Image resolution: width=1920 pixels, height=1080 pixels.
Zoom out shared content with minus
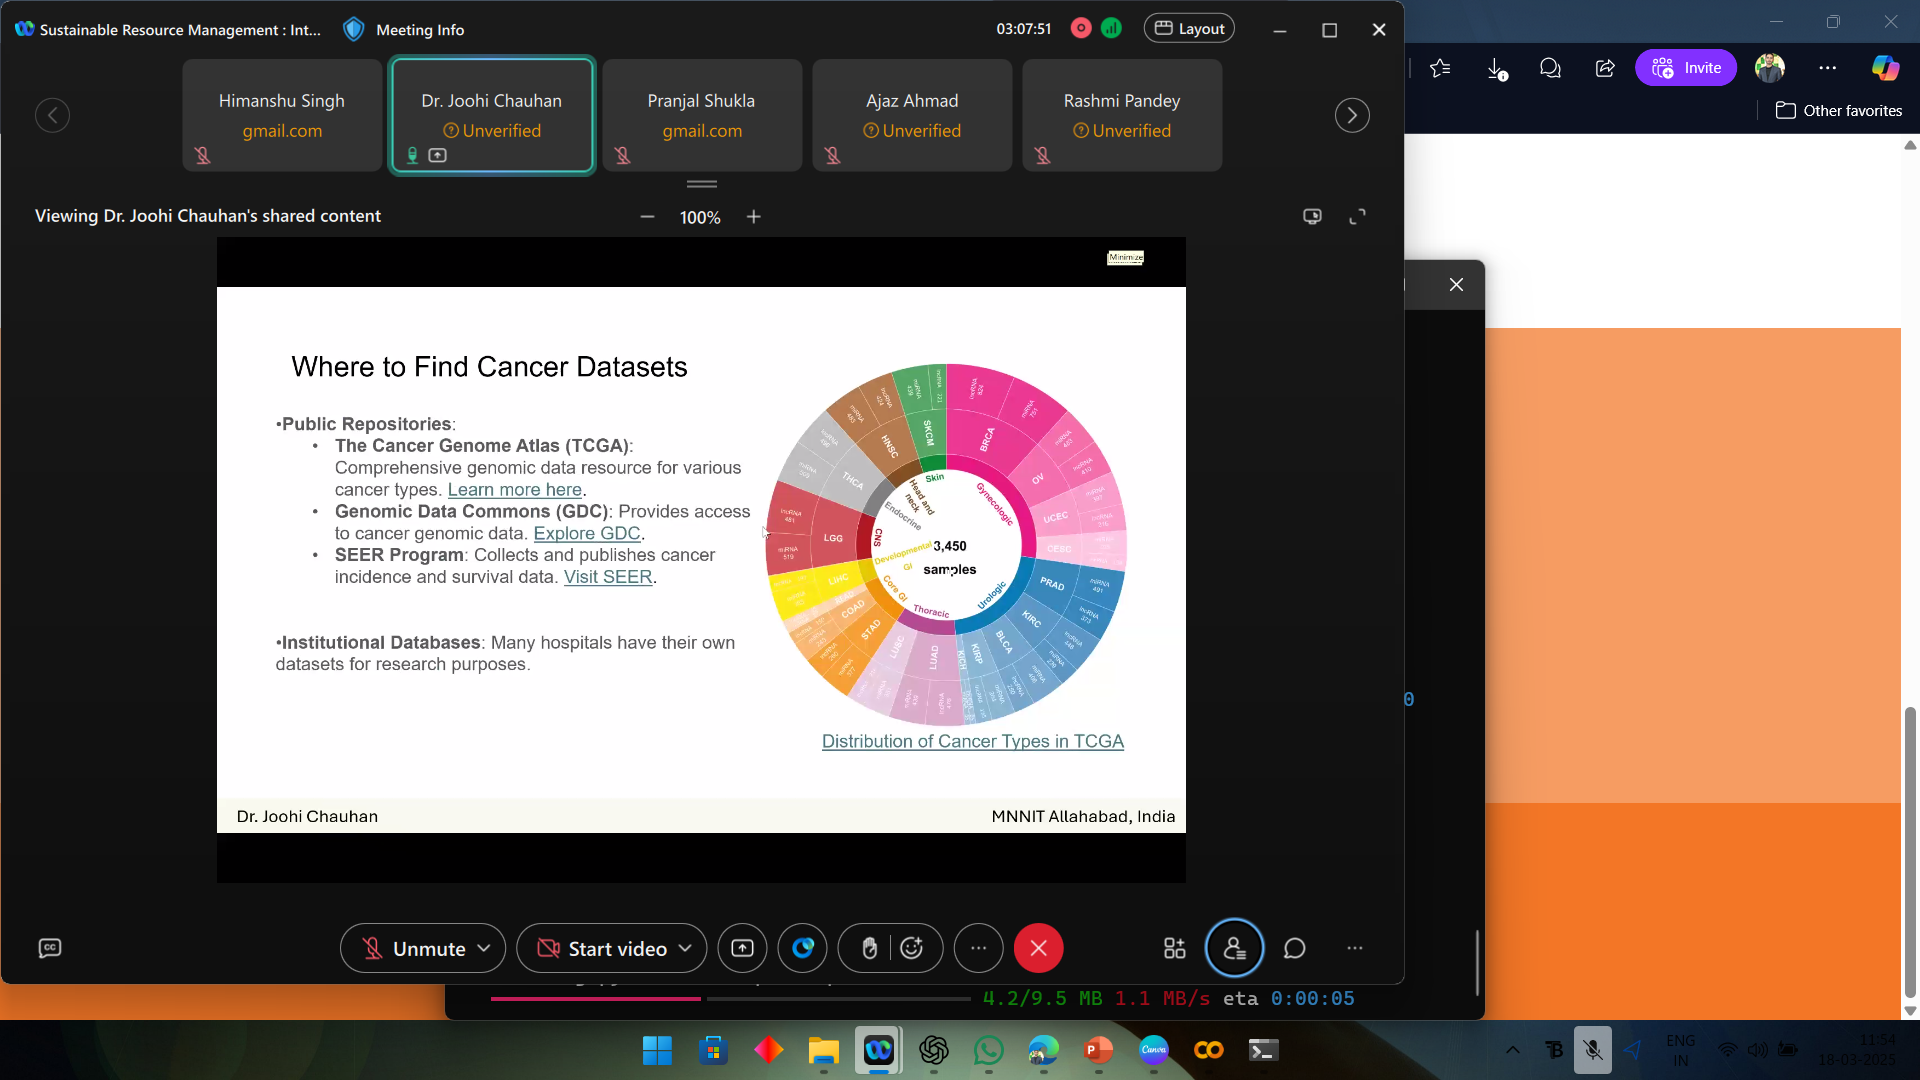point(647,217)
